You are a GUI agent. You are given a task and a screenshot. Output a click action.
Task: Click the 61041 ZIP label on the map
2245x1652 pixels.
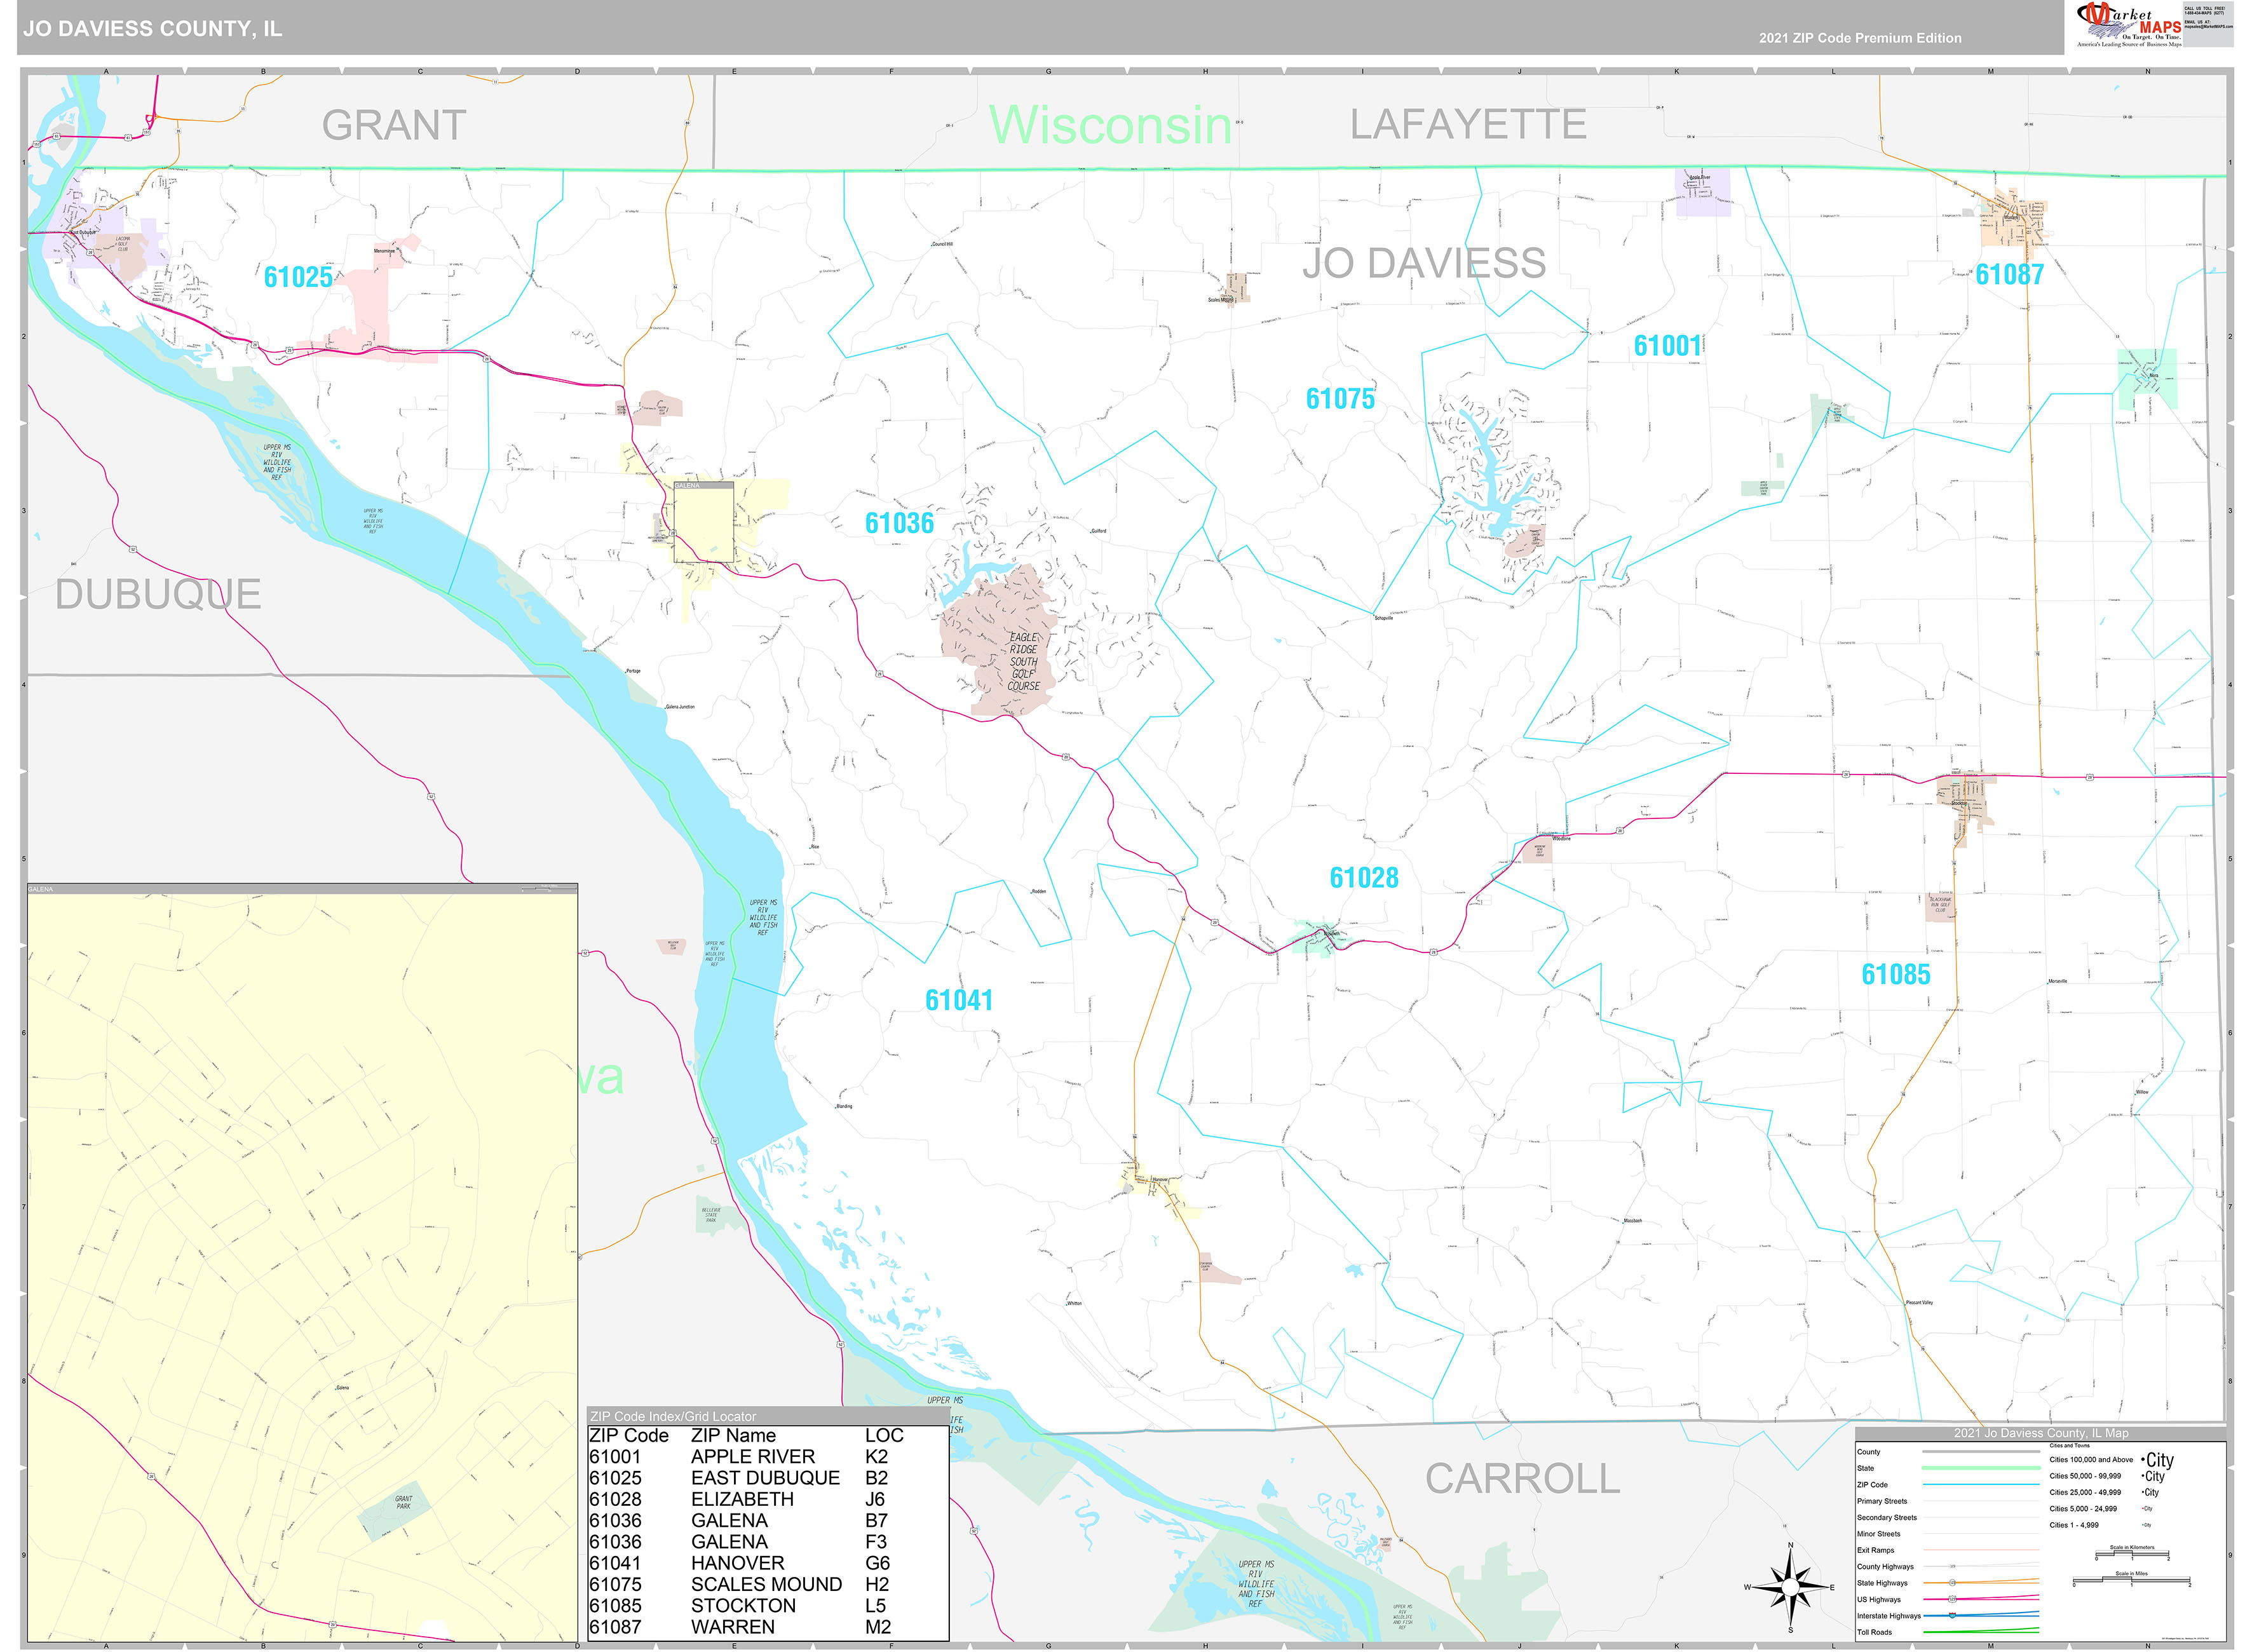tap(959, 1000)
